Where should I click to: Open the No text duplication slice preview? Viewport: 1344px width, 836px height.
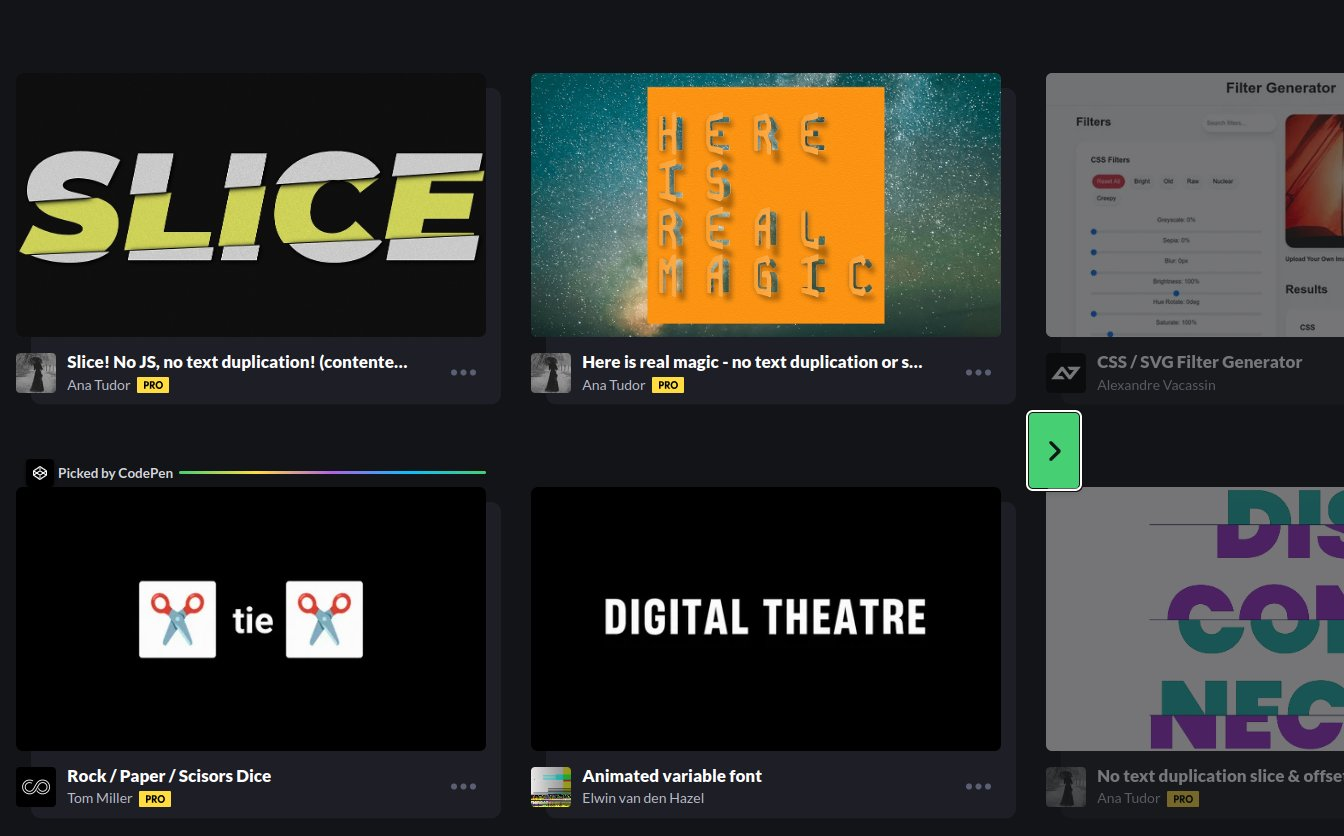point(1195,619)
